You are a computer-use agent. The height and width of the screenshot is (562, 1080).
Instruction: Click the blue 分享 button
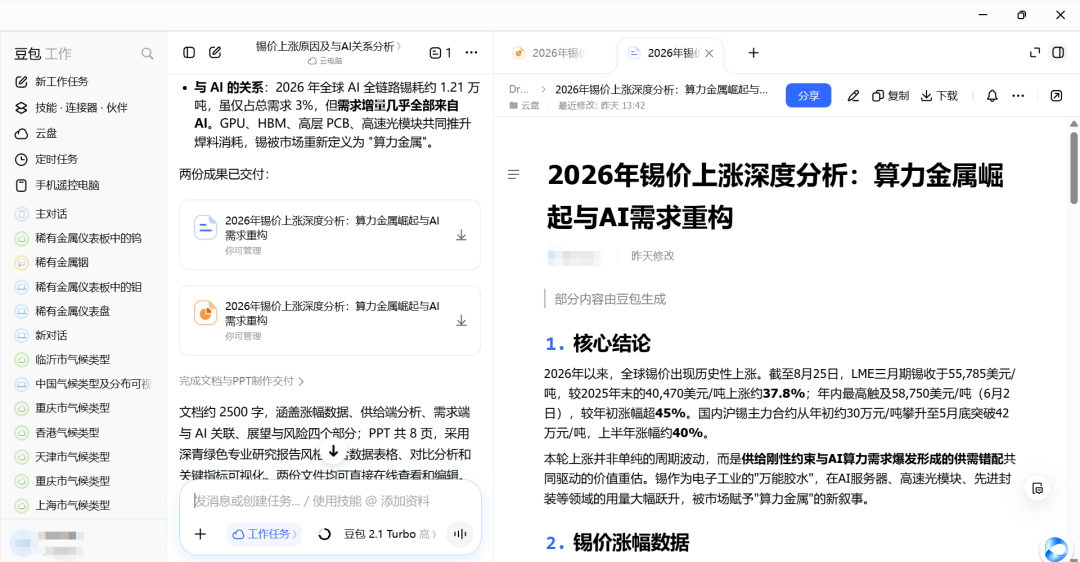809,96
